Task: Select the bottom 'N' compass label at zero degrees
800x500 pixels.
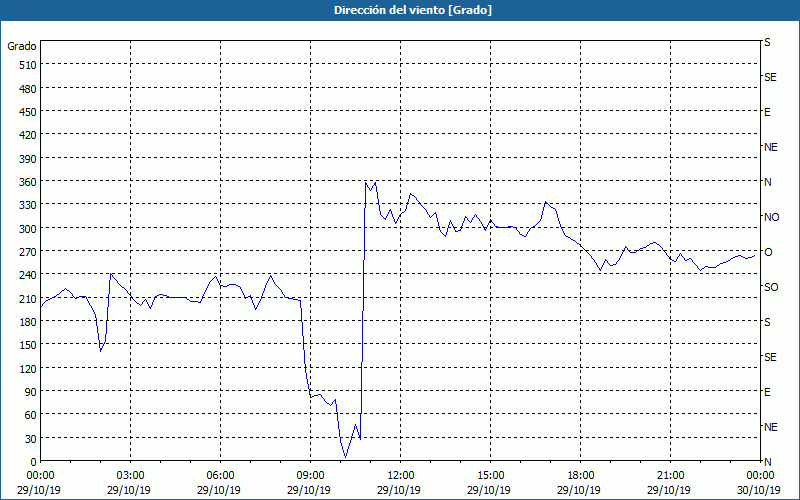Action: [x=768, y=462]
